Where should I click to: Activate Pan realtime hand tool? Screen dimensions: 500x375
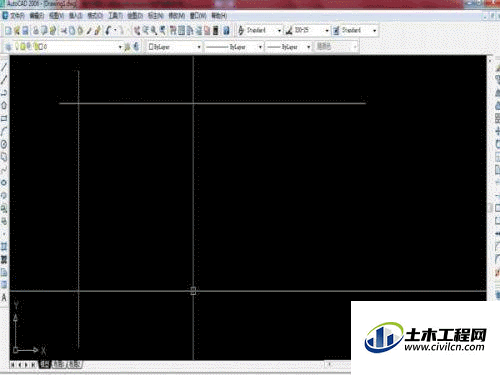(x=137, y=31)
